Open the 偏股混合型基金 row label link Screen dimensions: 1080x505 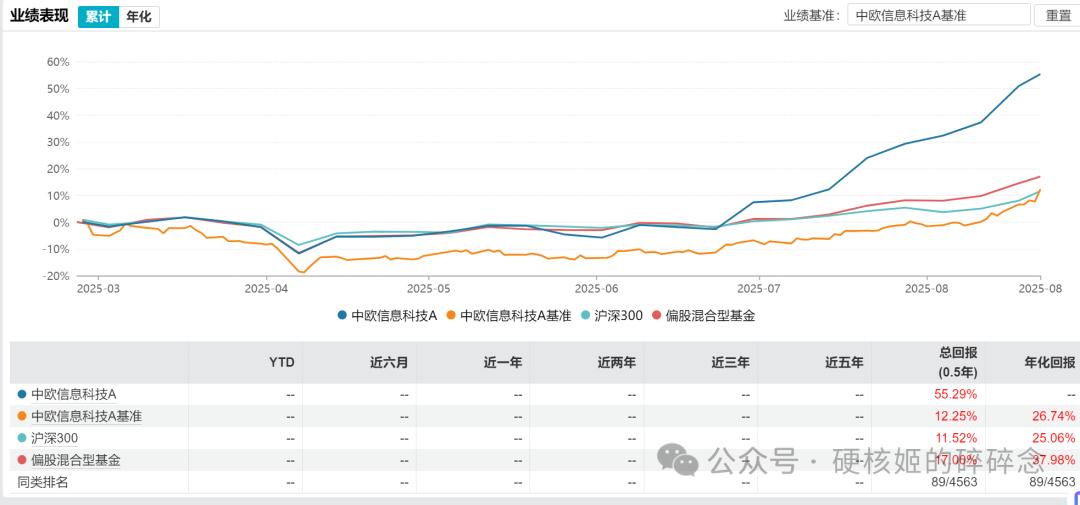pos(76,460)
